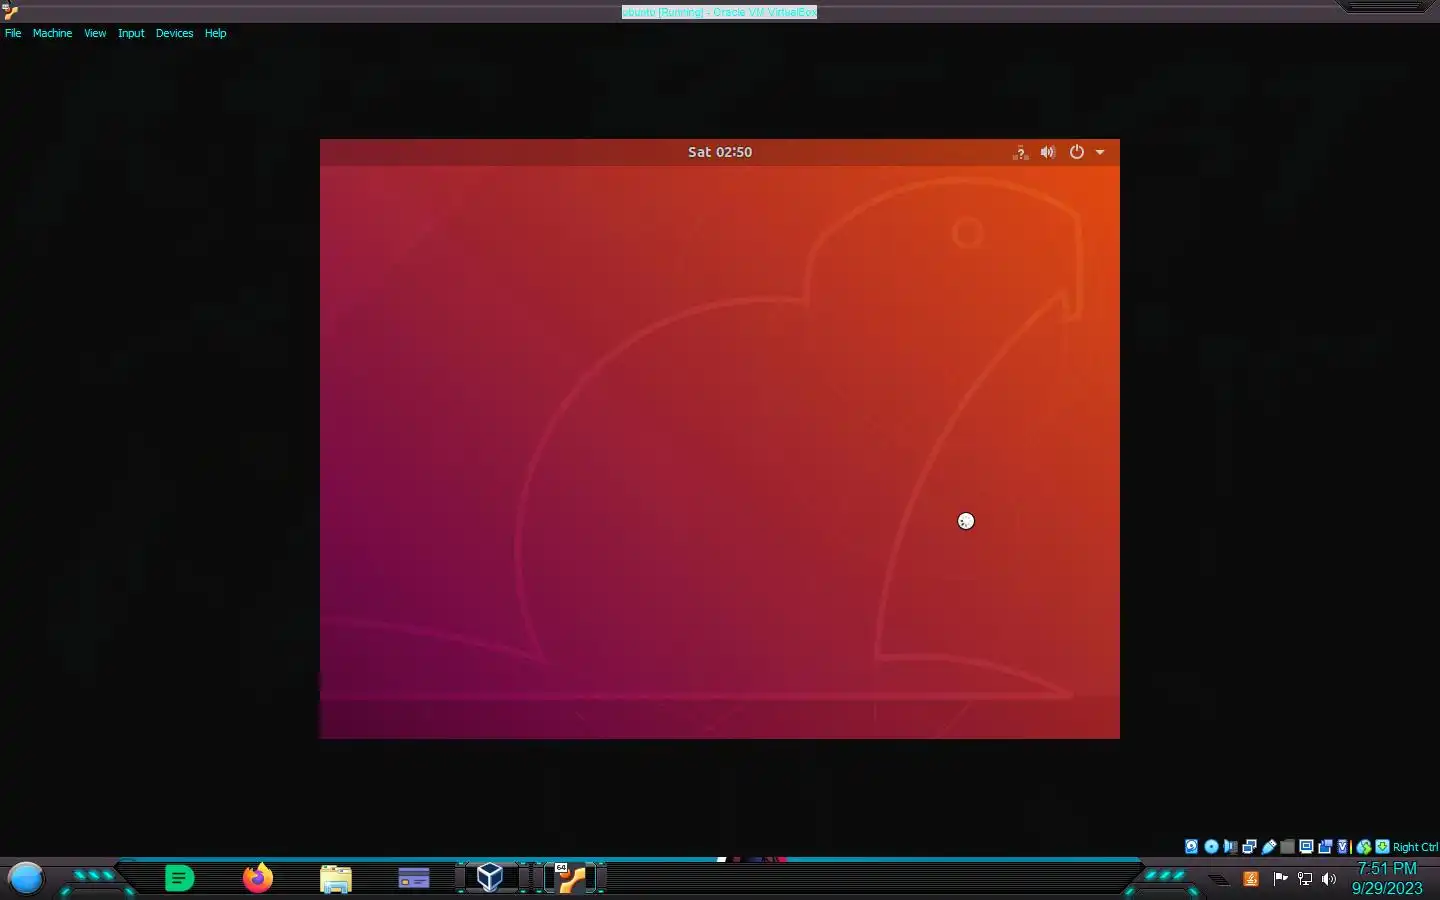1440x900 pixels.
Task: Click the audio indicator in VM status bar
Action: point(1230,847)
